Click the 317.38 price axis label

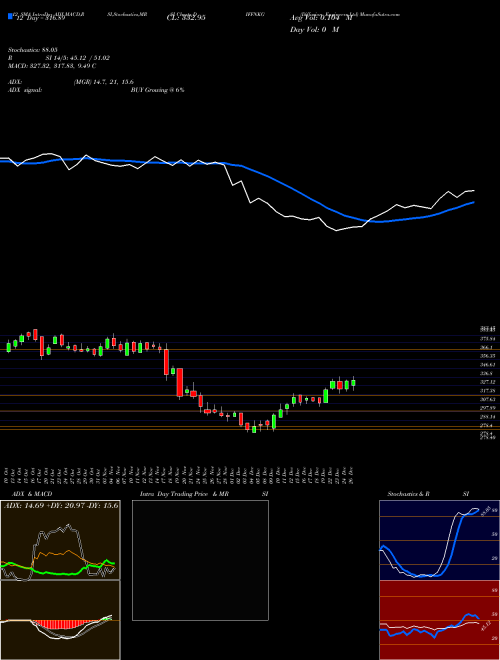[x=488, y=391]
